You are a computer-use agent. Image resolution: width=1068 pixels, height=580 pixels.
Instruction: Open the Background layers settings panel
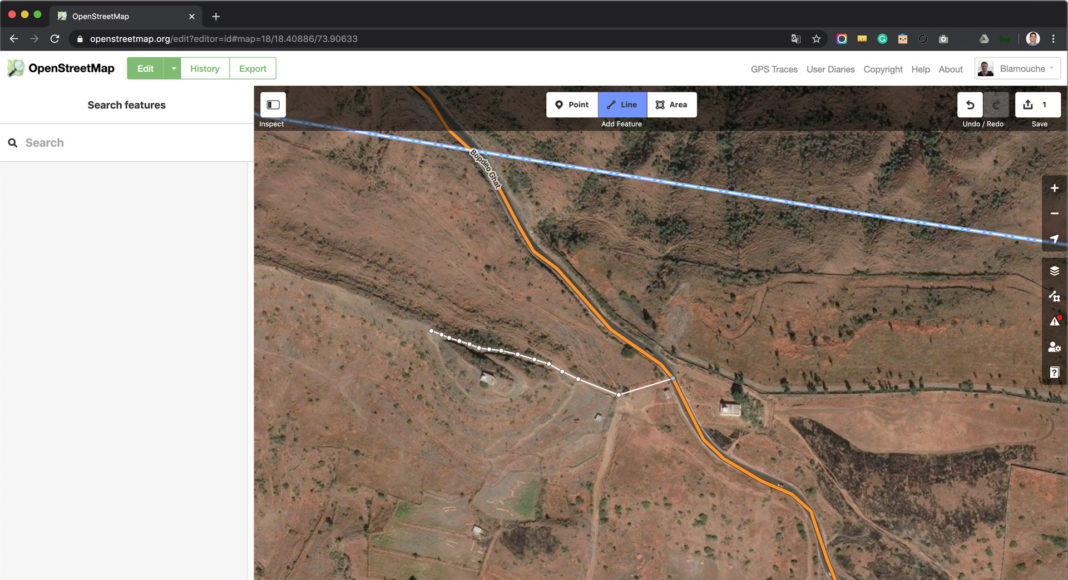click(x=1054, y=271)
